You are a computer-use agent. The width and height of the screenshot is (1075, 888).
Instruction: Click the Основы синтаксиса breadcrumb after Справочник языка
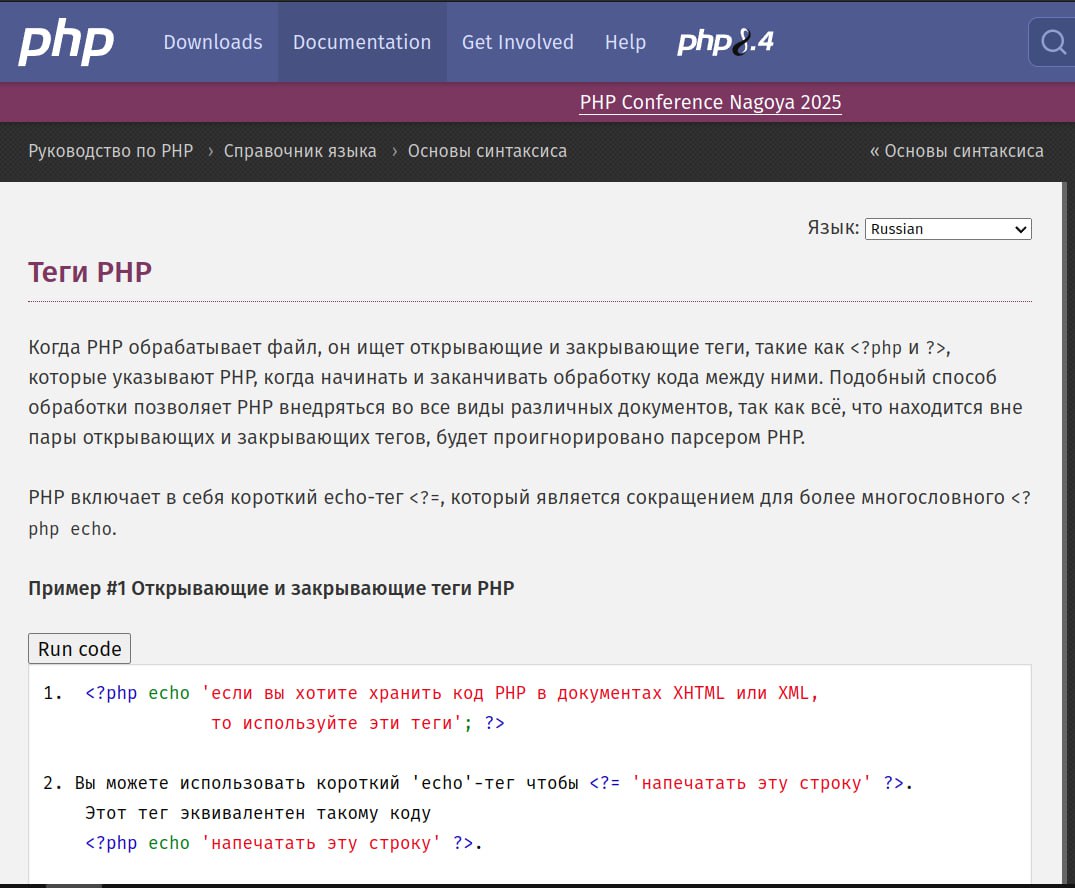487,151
